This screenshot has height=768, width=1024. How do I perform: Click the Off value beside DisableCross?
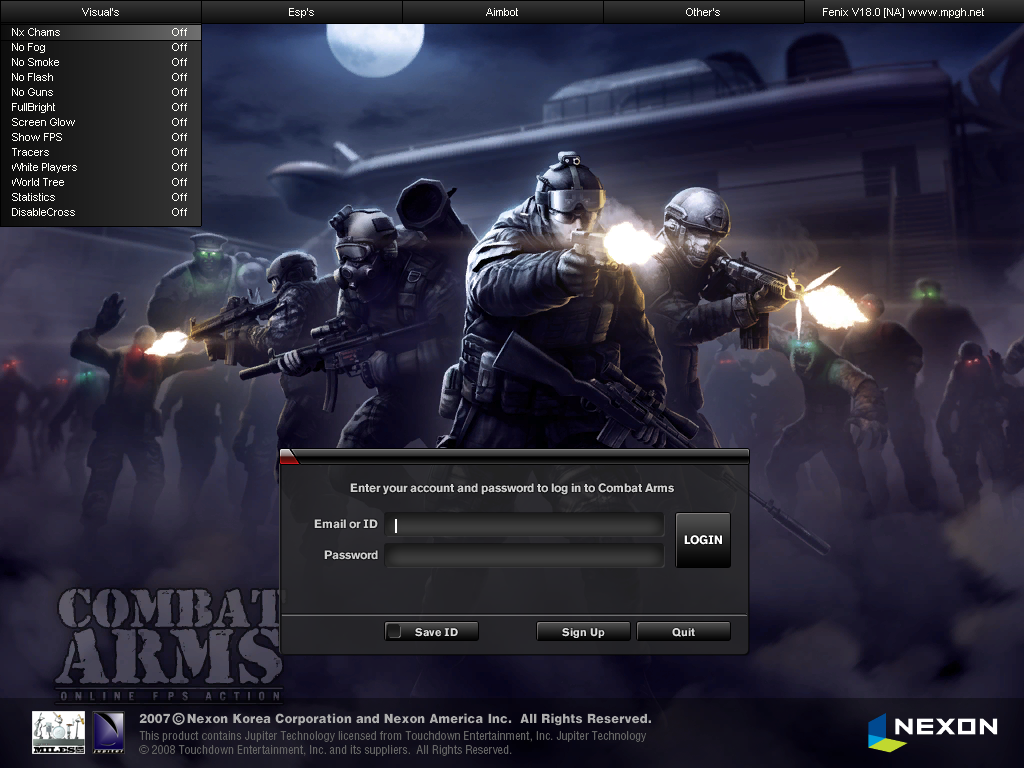pos(179,212)
